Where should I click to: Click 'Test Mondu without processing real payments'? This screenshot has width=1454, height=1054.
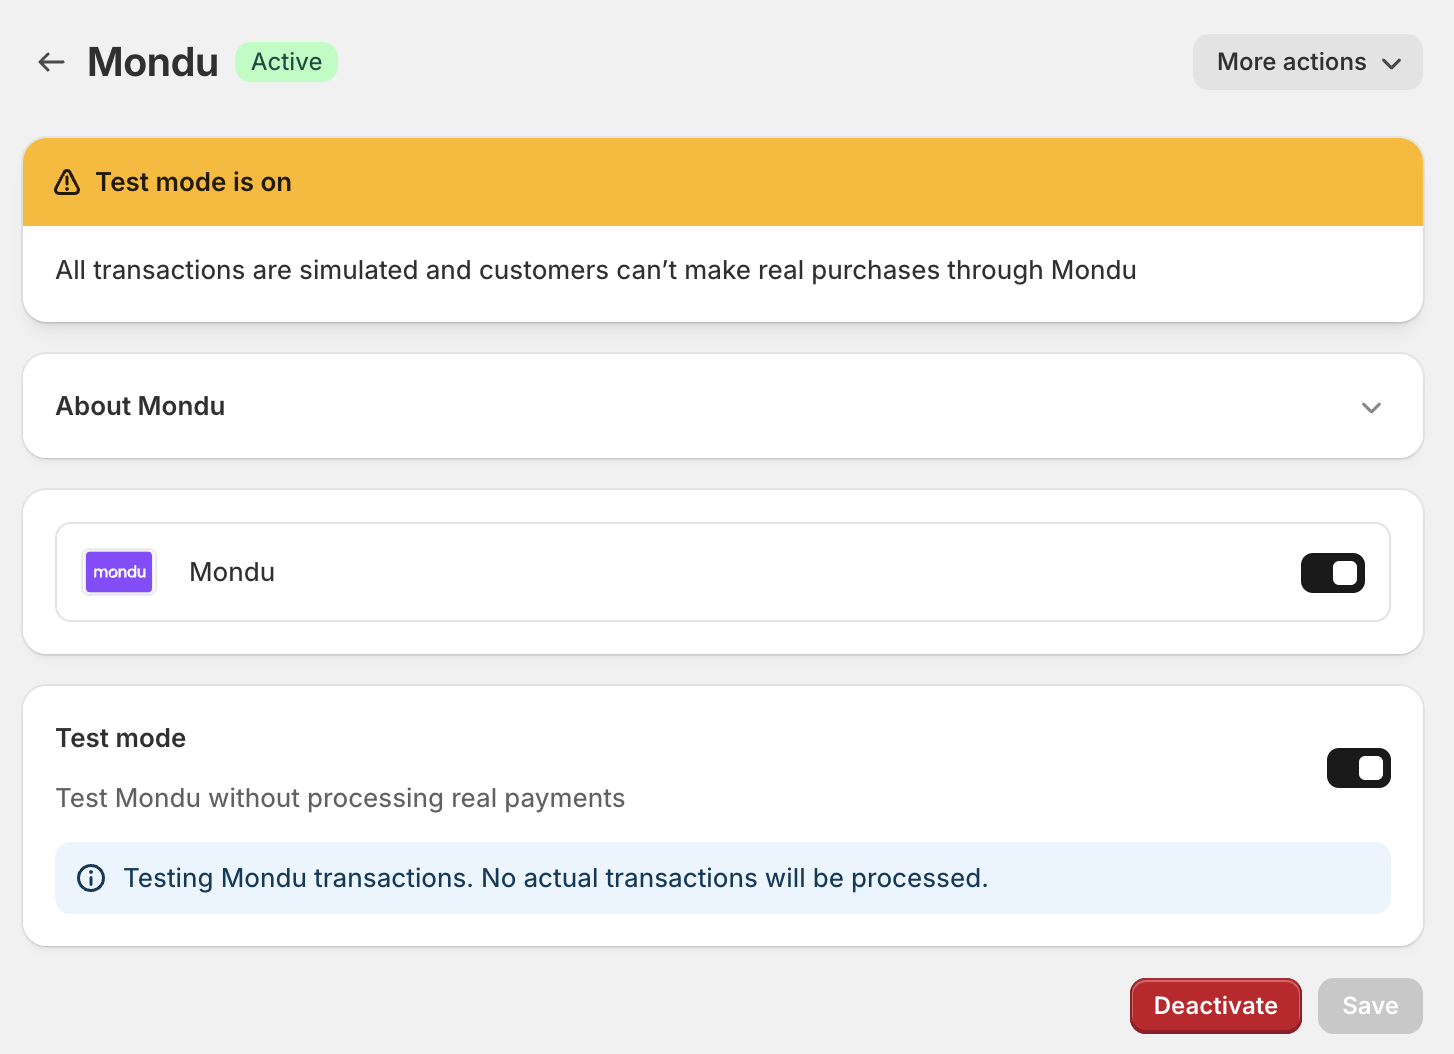[340, 798]
